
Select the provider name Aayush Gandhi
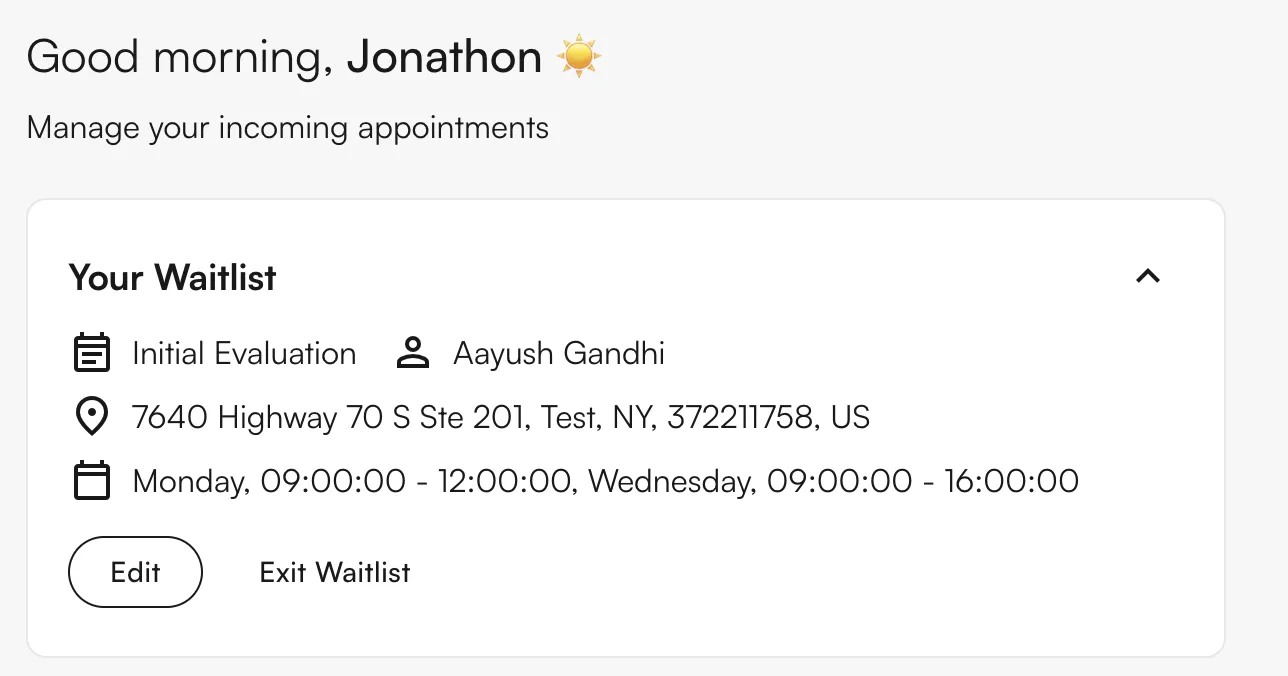(558, 353)
